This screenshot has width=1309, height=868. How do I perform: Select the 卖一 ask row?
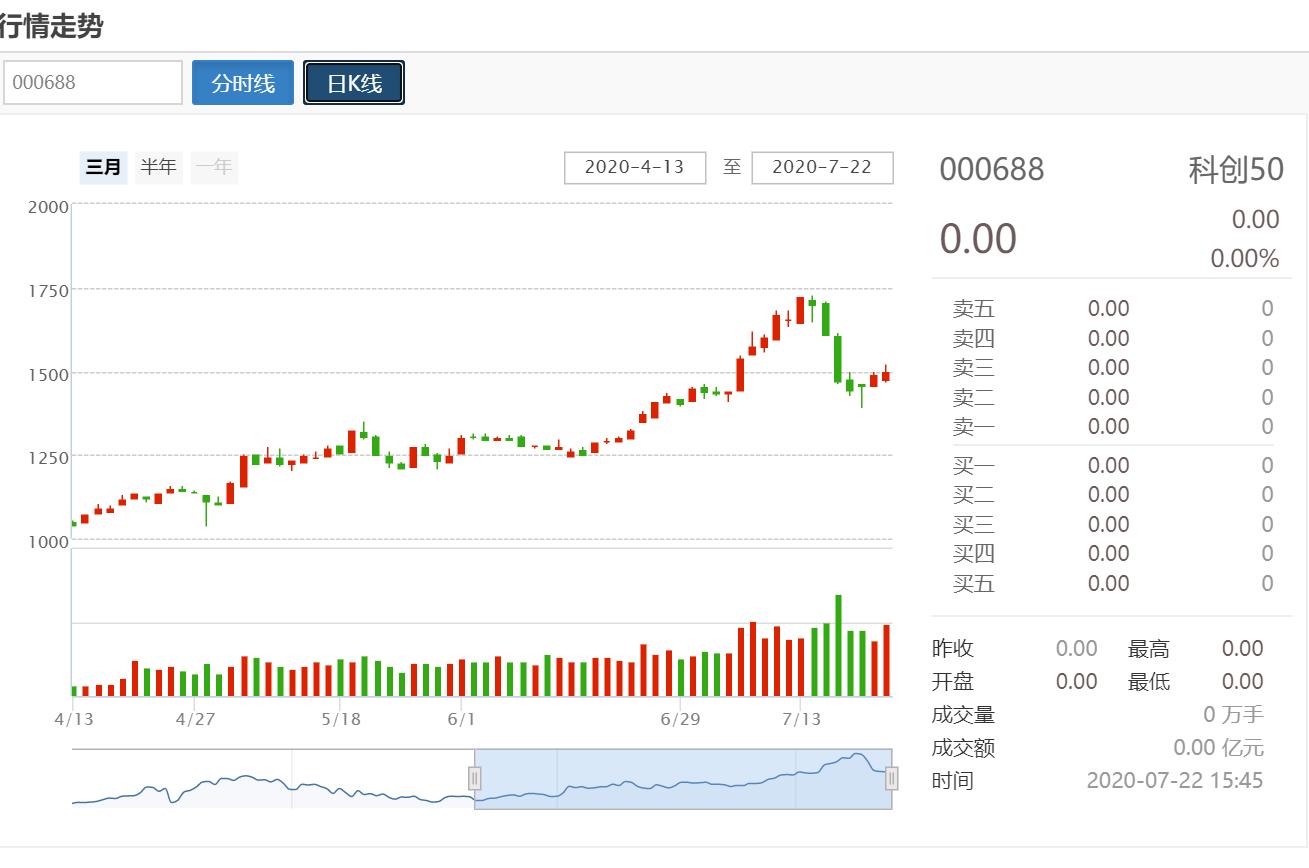coord(1110,427)
